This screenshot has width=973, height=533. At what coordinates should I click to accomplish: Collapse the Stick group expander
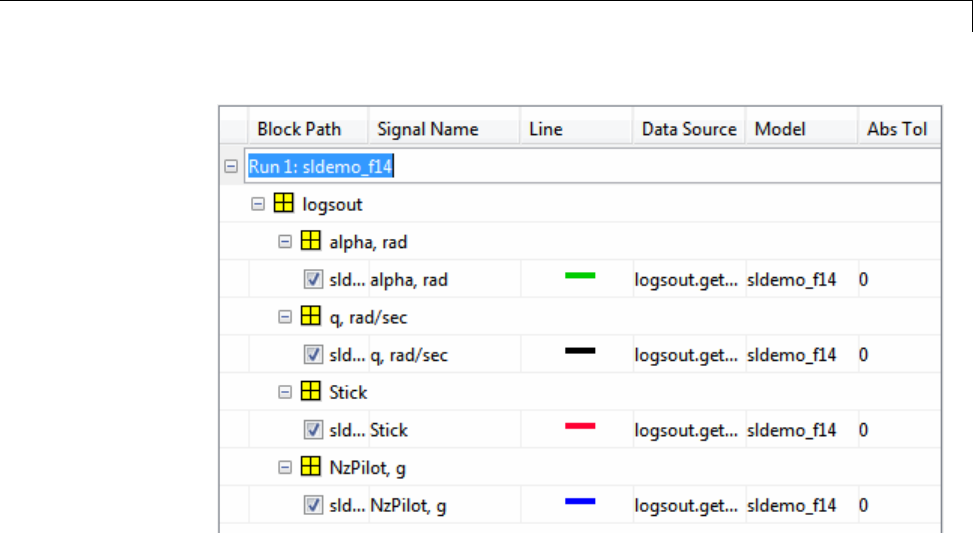tap(284, 392)
